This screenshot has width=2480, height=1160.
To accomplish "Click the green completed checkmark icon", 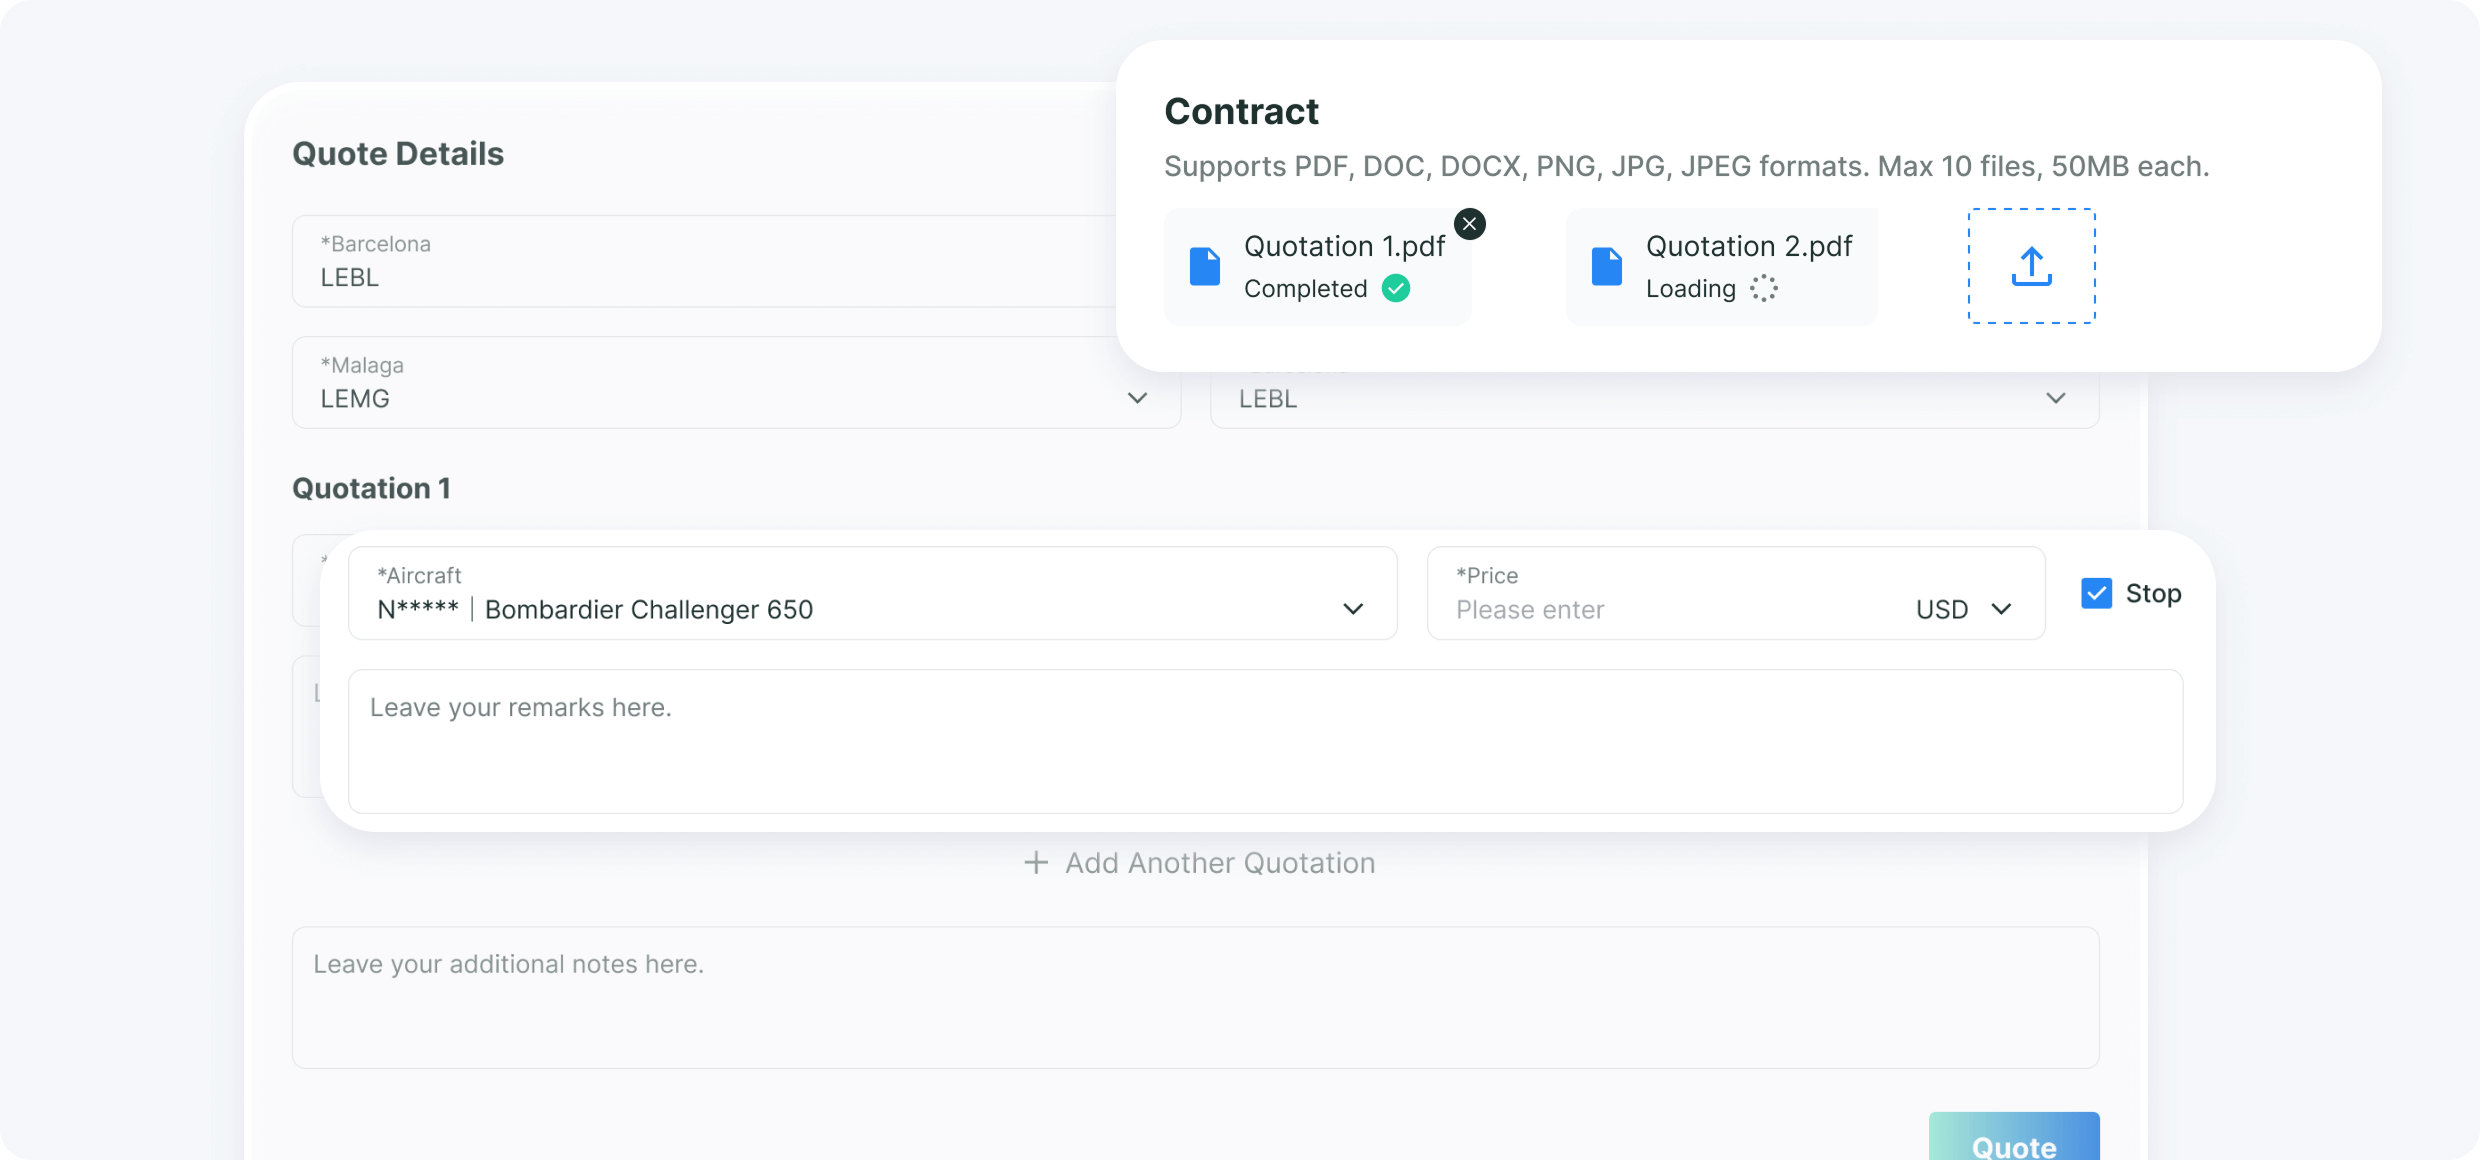I will (x=1396, y=289).
